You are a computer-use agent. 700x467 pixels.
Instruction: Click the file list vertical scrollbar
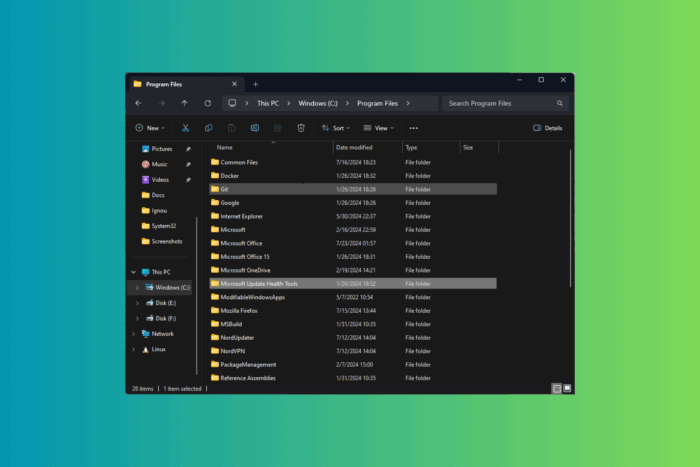(x=571, y=218)
